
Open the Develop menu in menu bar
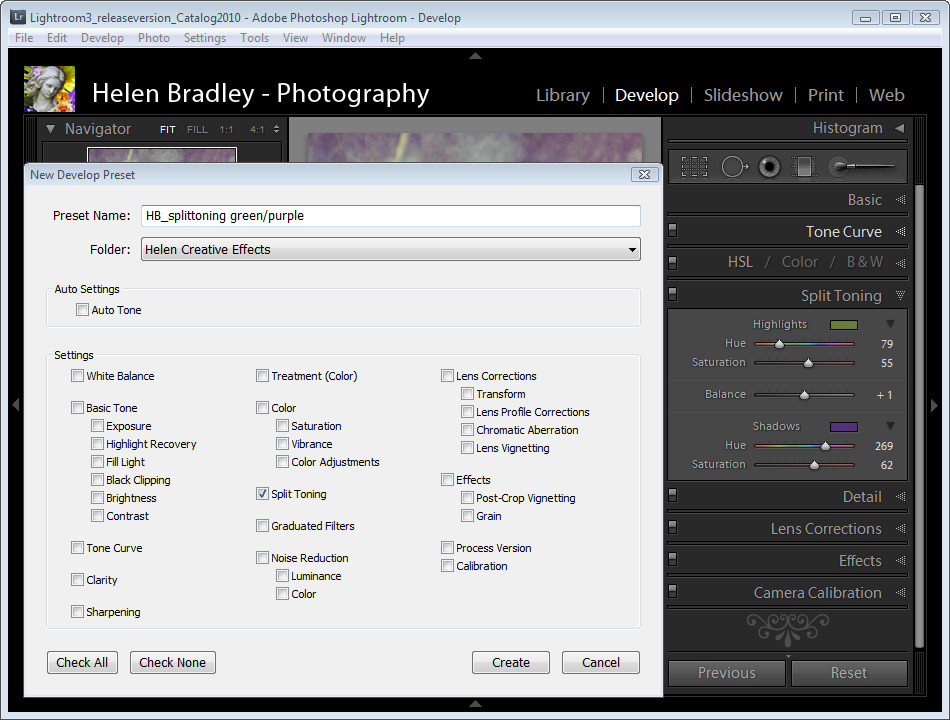click(102, 38)
